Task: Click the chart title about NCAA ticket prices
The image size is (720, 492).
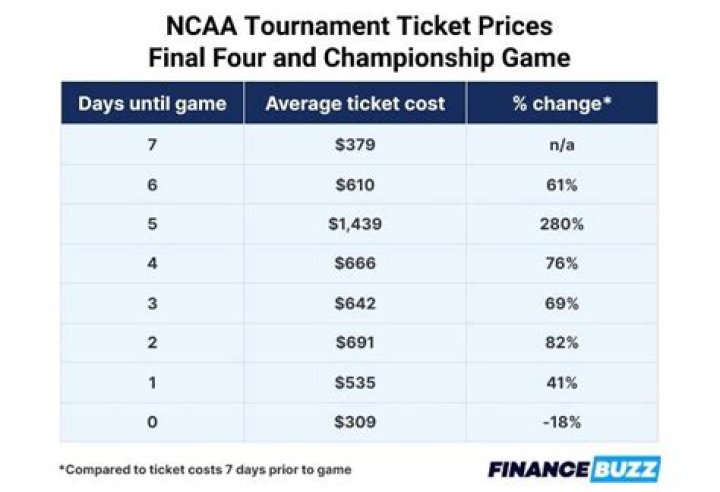Action: coord(359,39)
